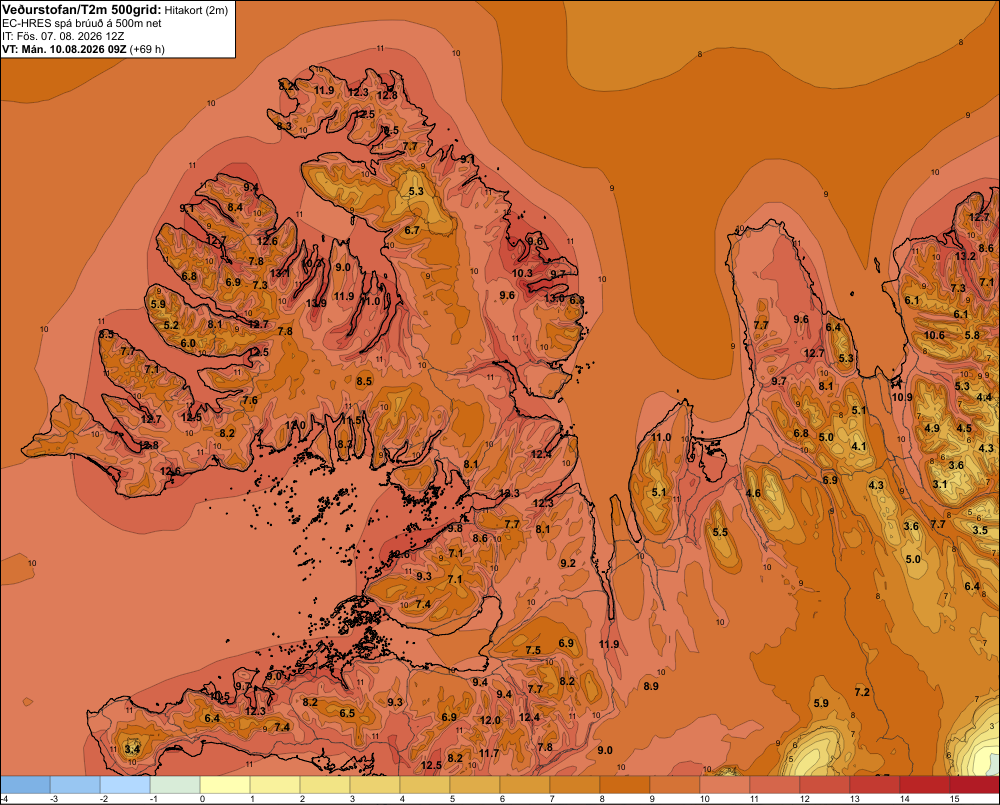Viewport: 1000px width, 805px height.
Task: Click the 13.0 temperature label on the map
Action: click(554, 298)
